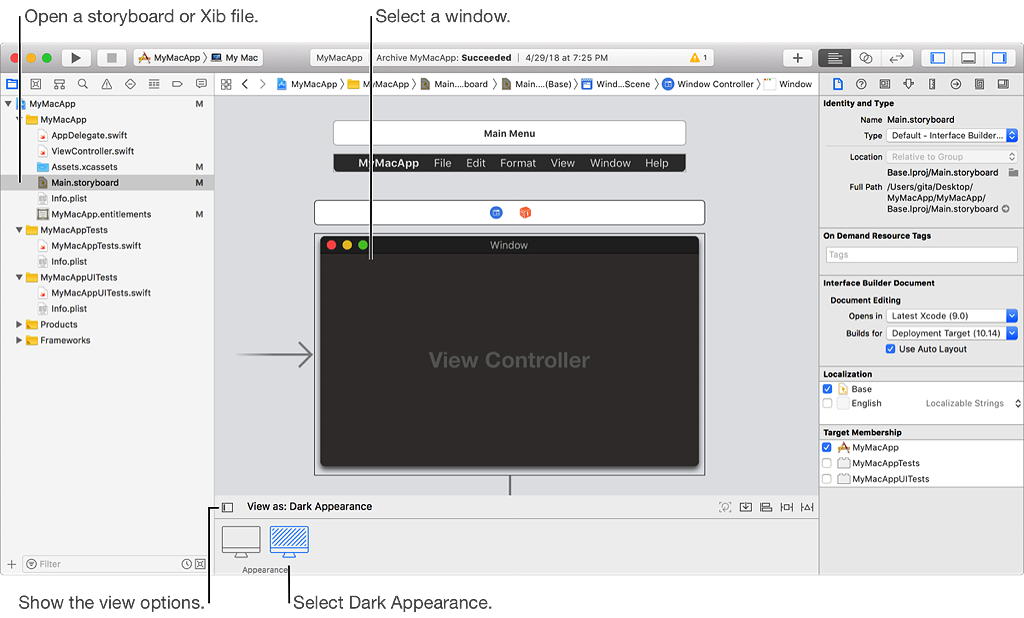Go forward in editor history
Screen dimensions: 1024x618
(x=263, y=84)
